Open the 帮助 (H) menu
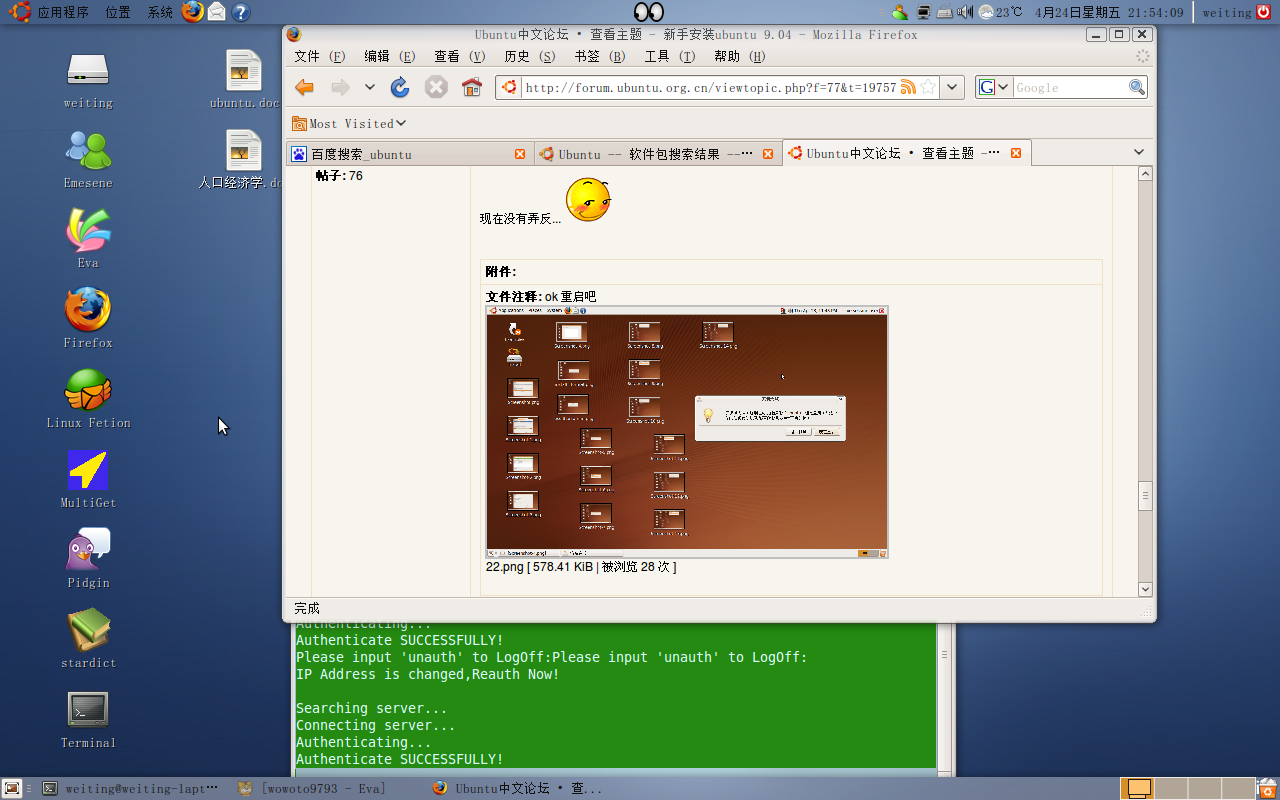 [x=739, y=57]
